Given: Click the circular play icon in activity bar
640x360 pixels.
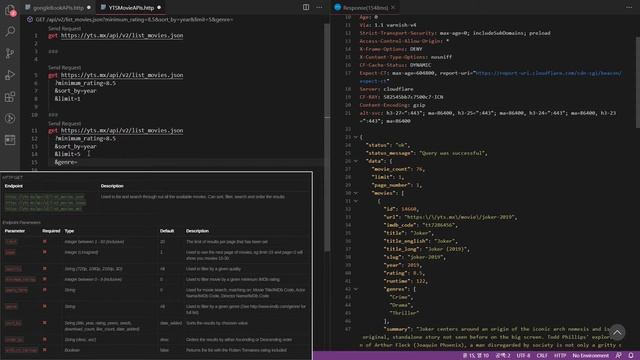Looking at the screenshot, I should click(x=10, y=118).
